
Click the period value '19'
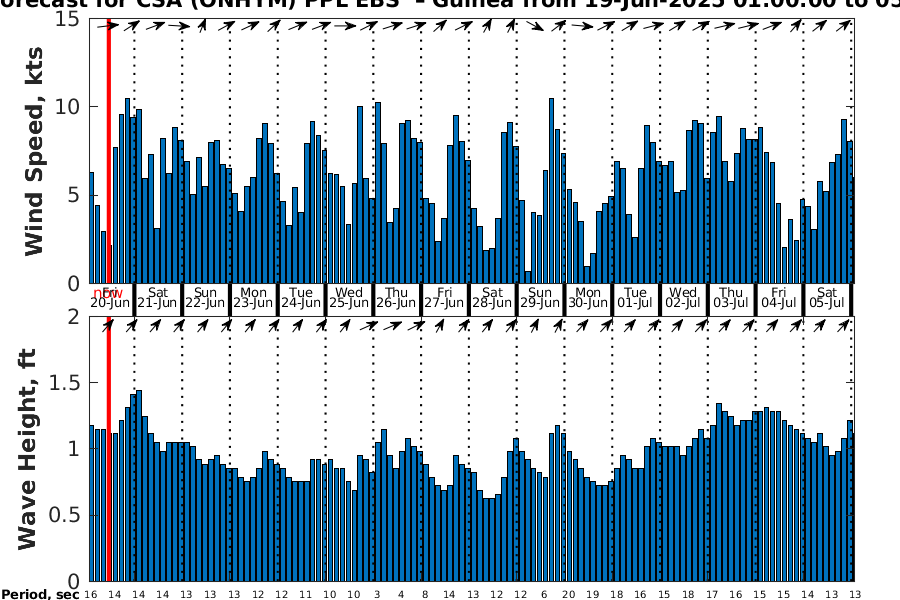[x=592, y=594]
